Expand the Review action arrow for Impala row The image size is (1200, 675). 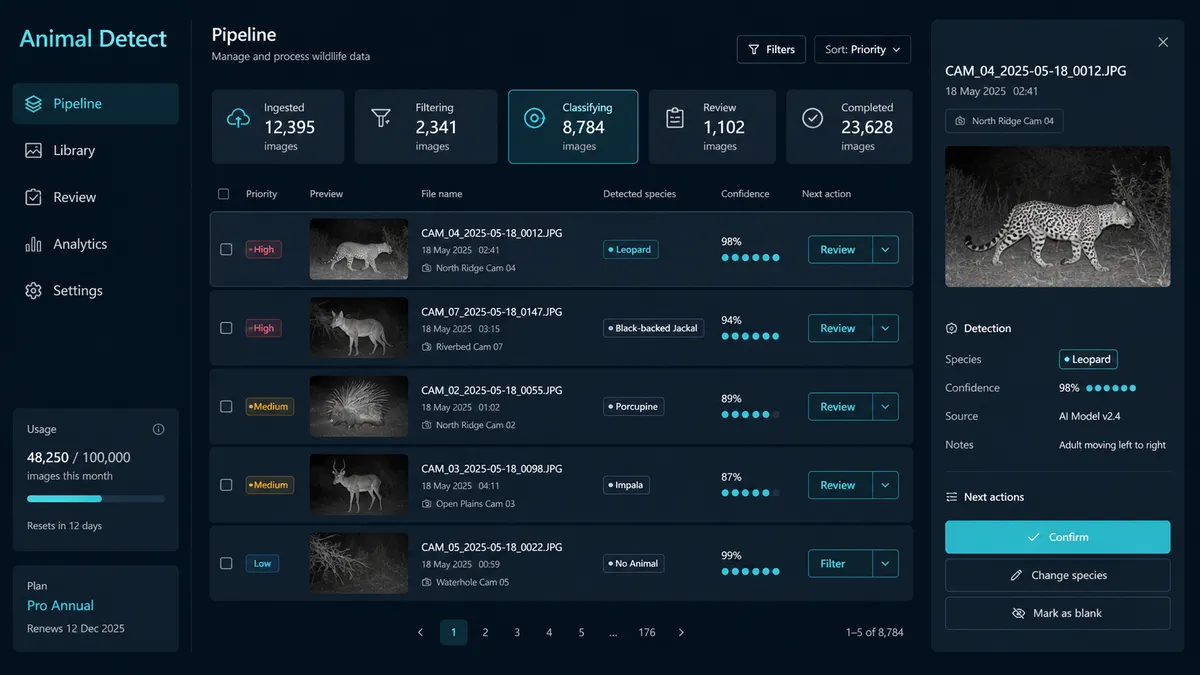pyautogui.click(x=885, y=485)
